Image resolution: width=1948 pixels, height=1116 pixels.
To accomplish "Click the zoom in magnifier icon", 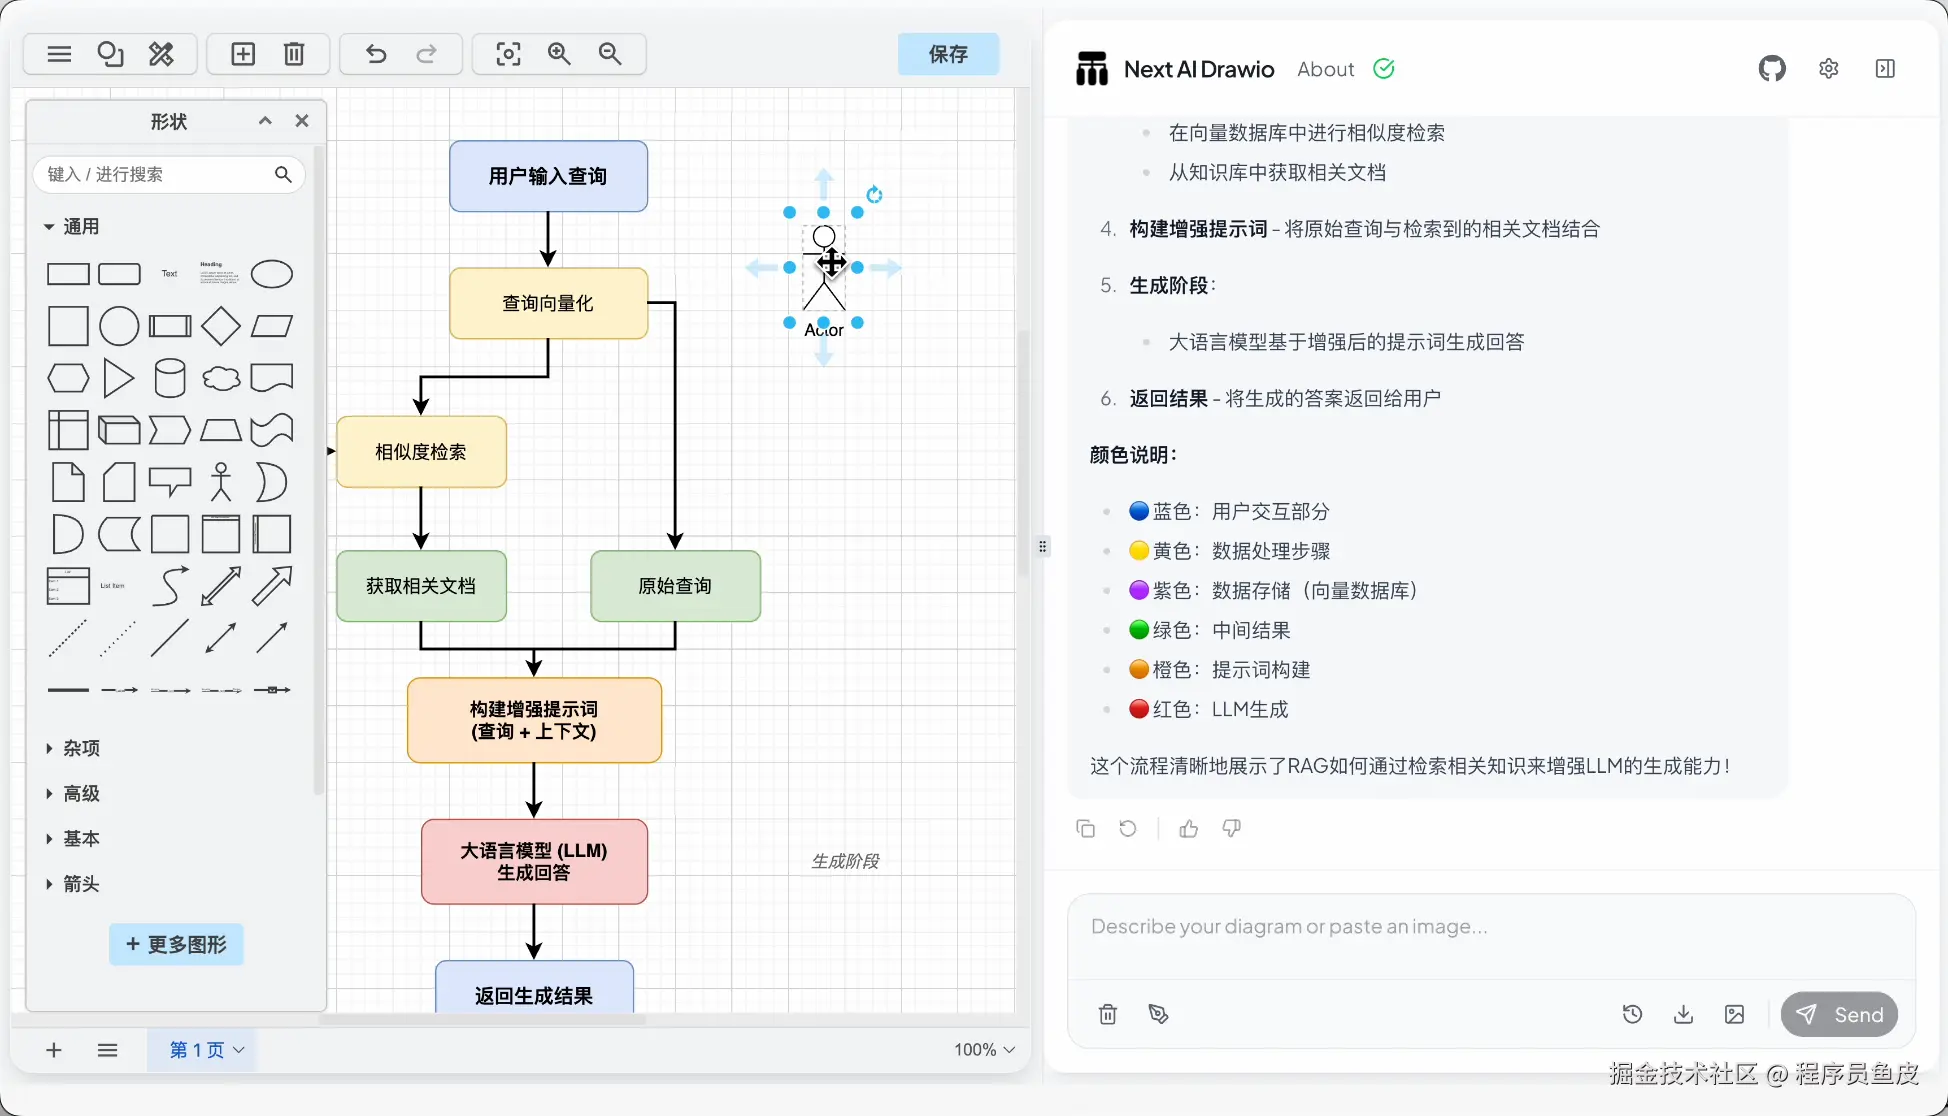I will tap(559, 54).
